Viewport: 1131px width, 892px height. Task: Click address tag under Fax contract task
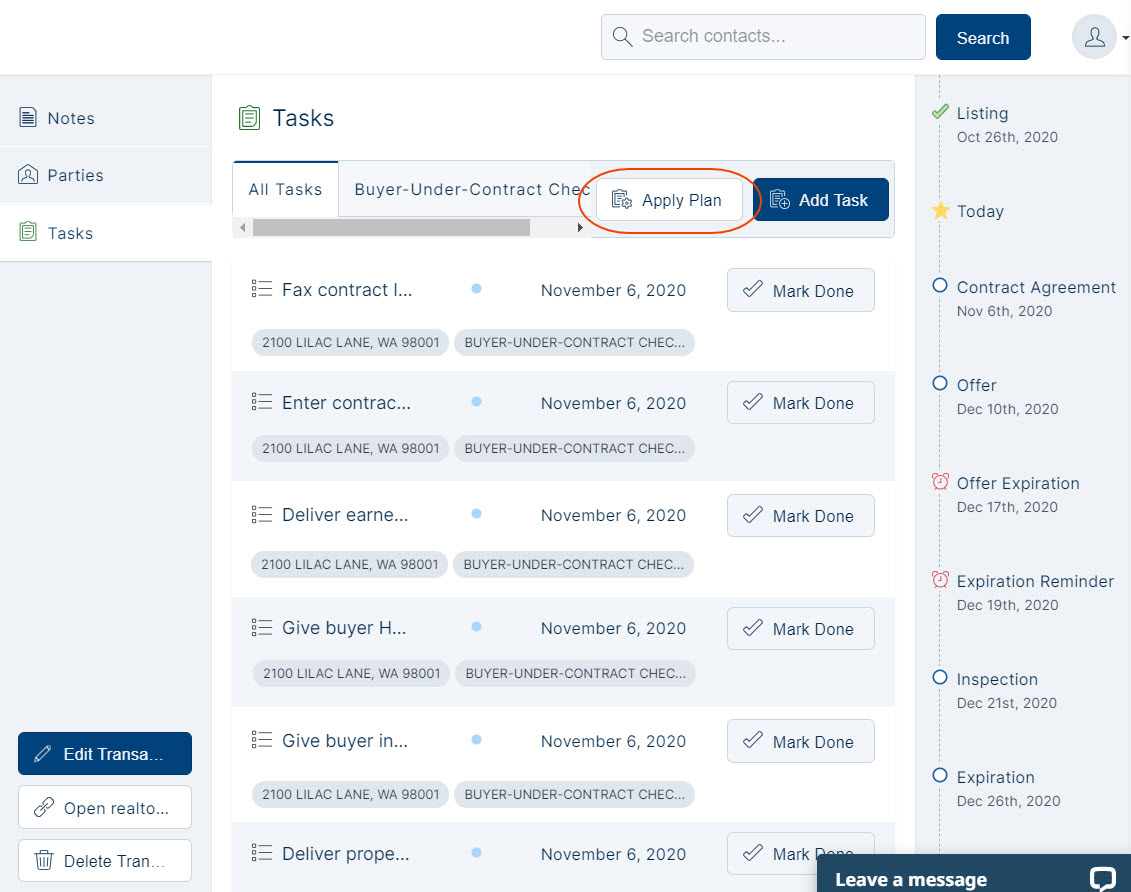point(351,343)
